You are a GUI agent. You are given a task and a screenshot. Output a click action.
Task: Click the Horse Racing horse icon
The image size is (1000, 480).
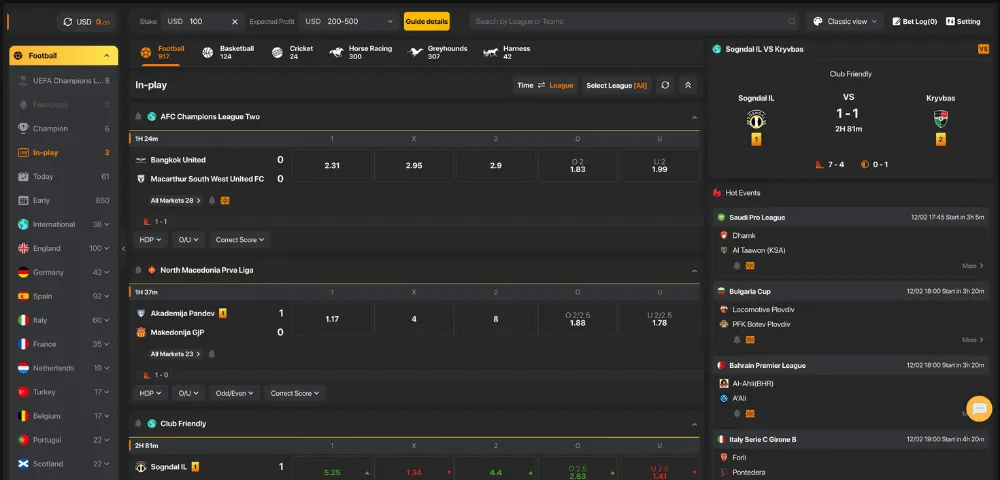(x=334, y=52)
